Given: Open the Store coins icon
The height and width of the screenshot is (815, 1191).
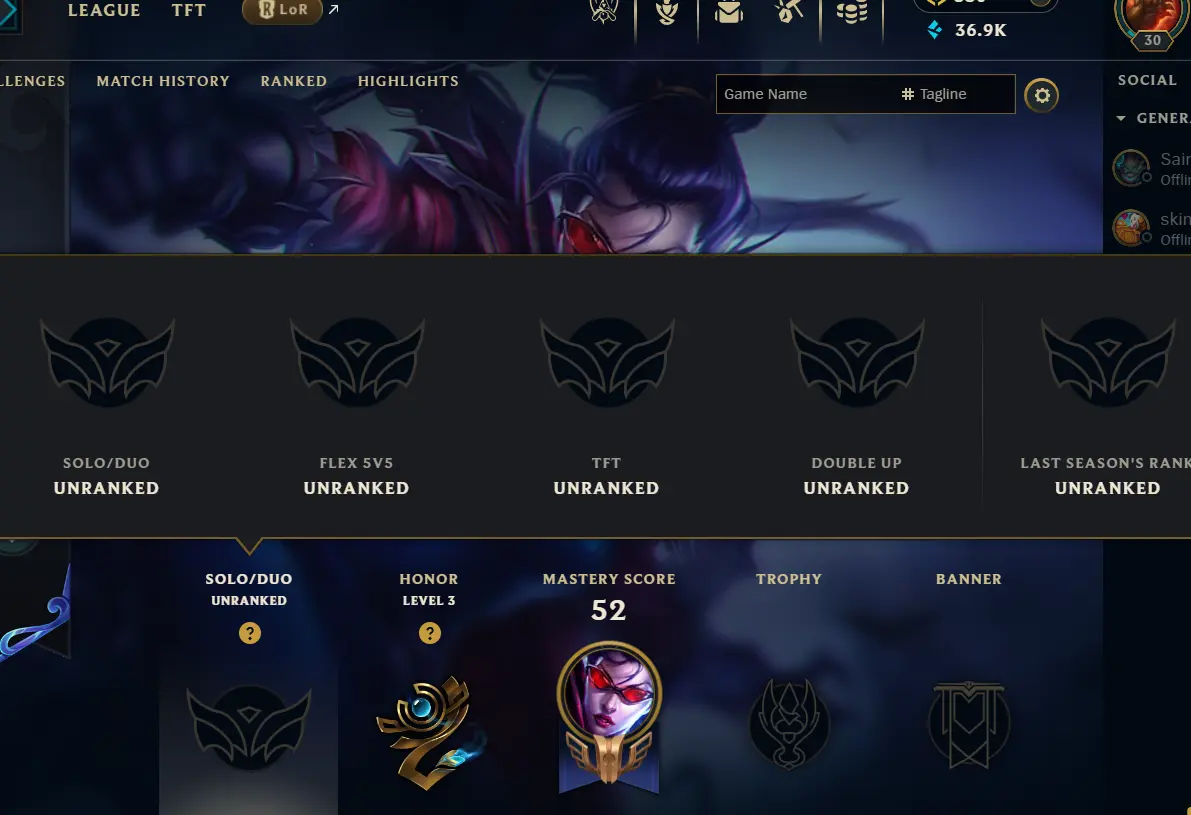Looking at the screenshot, I should tap(851, 11).
